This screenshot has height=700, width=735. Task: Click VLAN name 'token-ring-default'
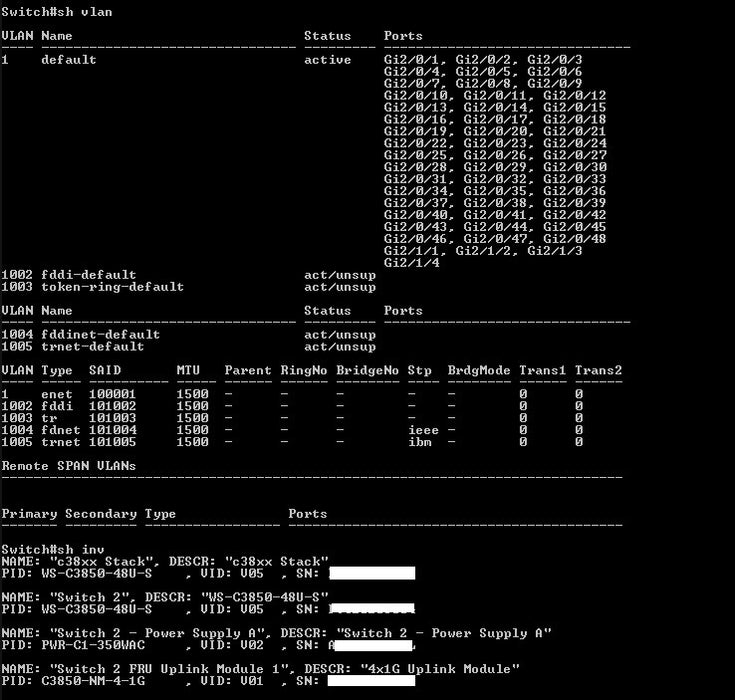tap(112, 286)
